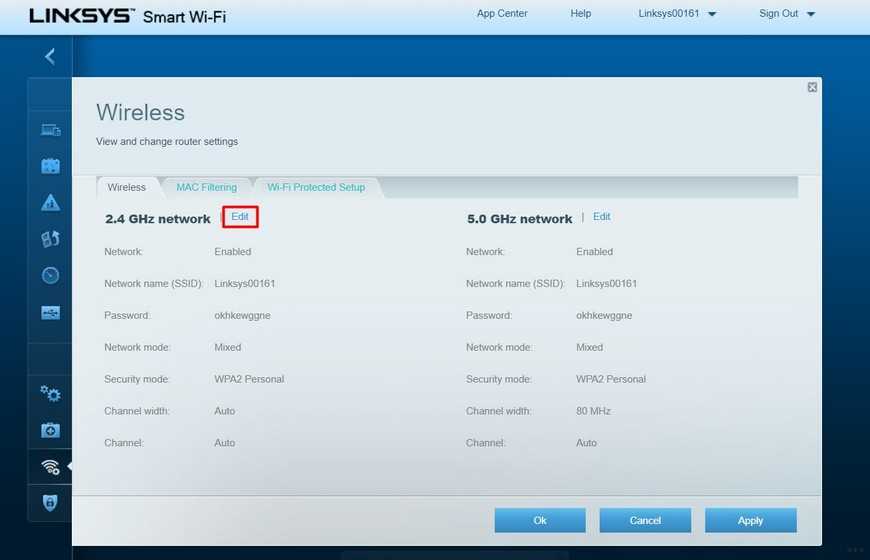Click the Linksys Smart Wi-Fi logo
The width and height of the screenshot is (870, 560).
tap(128, 16)
